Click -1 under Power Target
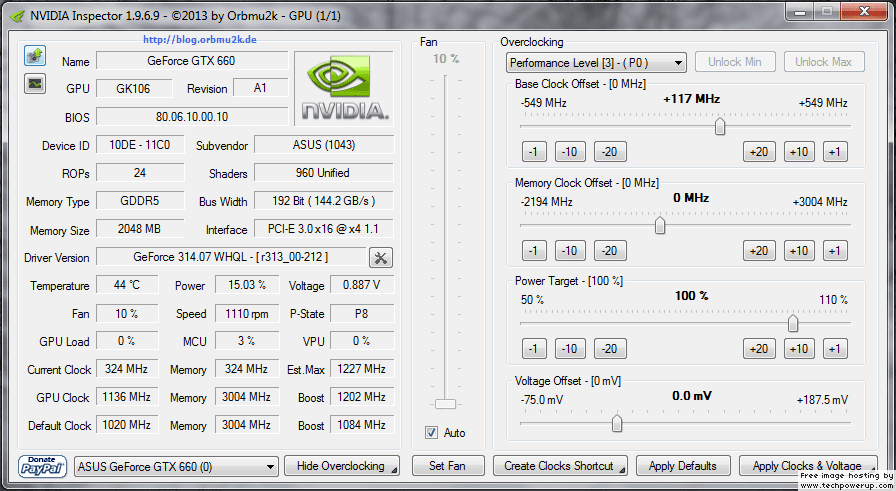The height and width of the screenshot is (491, 896). click(534, 349)
